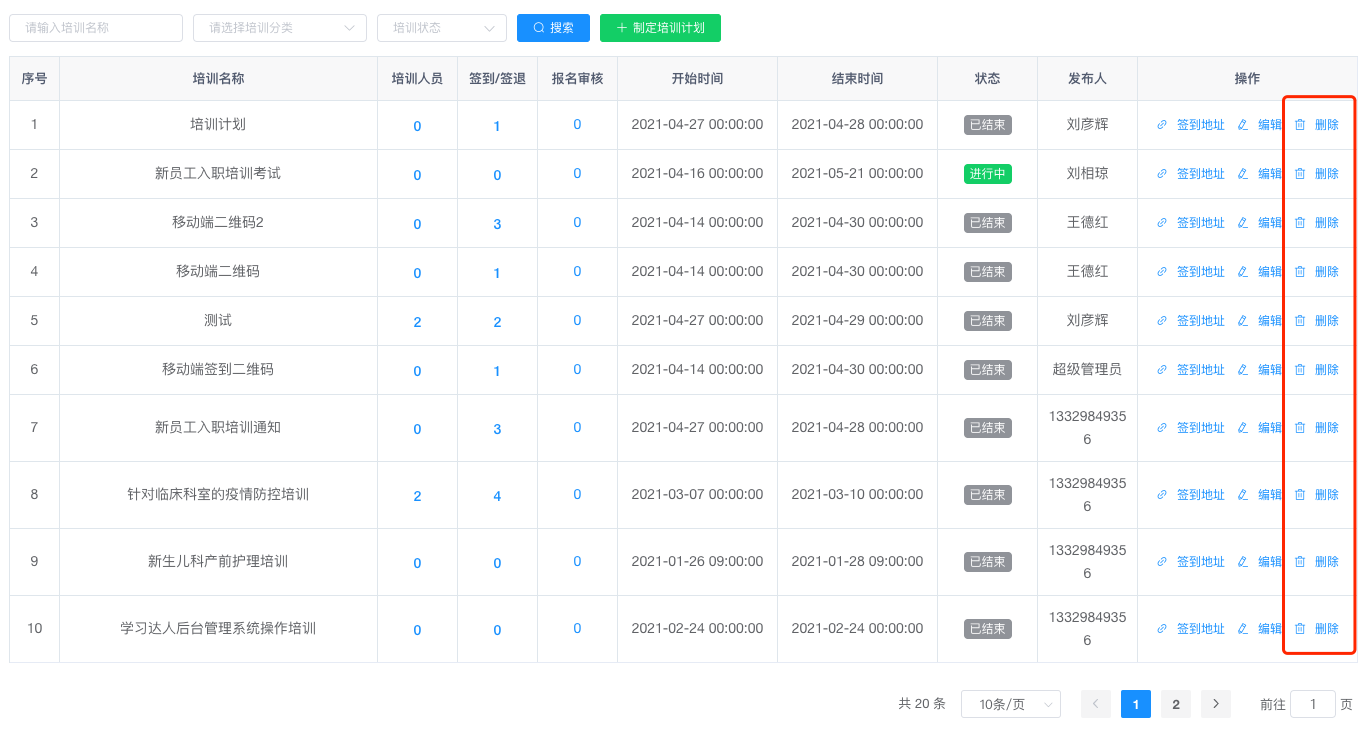Open 签到地址 link for 测试
Image resolution: width=1370 pixels, height=735 pixels.
point(1201,321)
